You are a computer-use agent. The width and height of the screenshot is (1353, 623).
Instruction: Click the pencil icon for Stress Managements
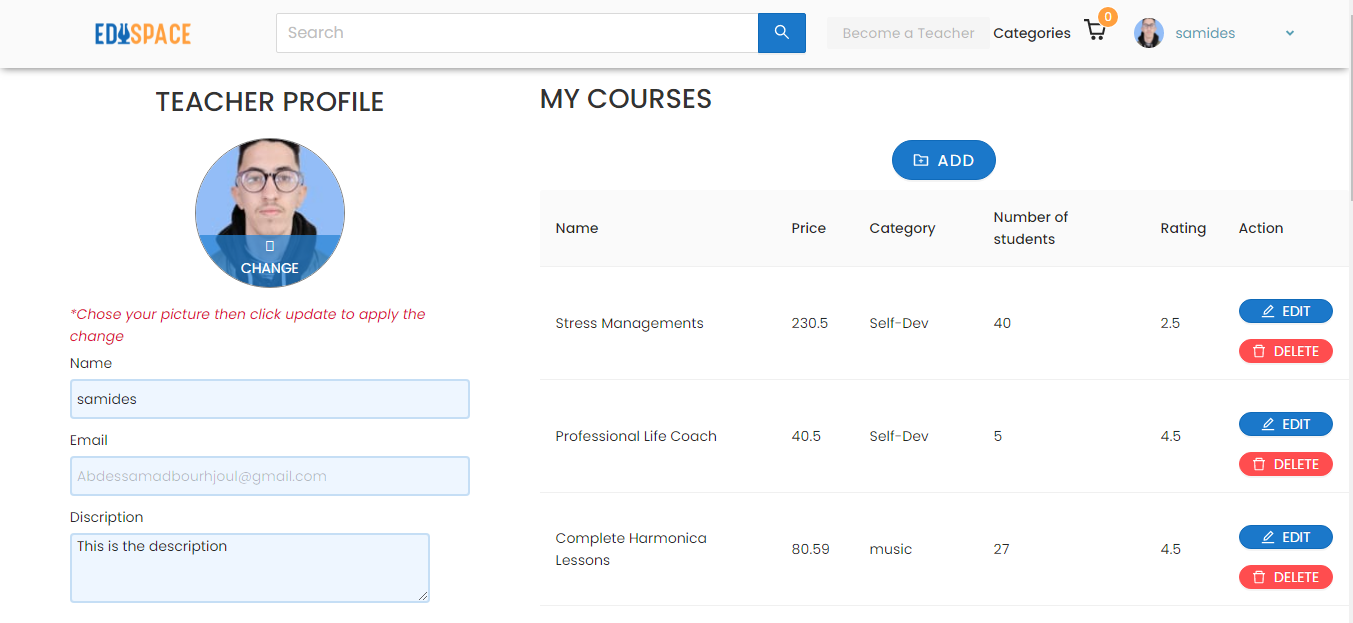point(1268,311)
